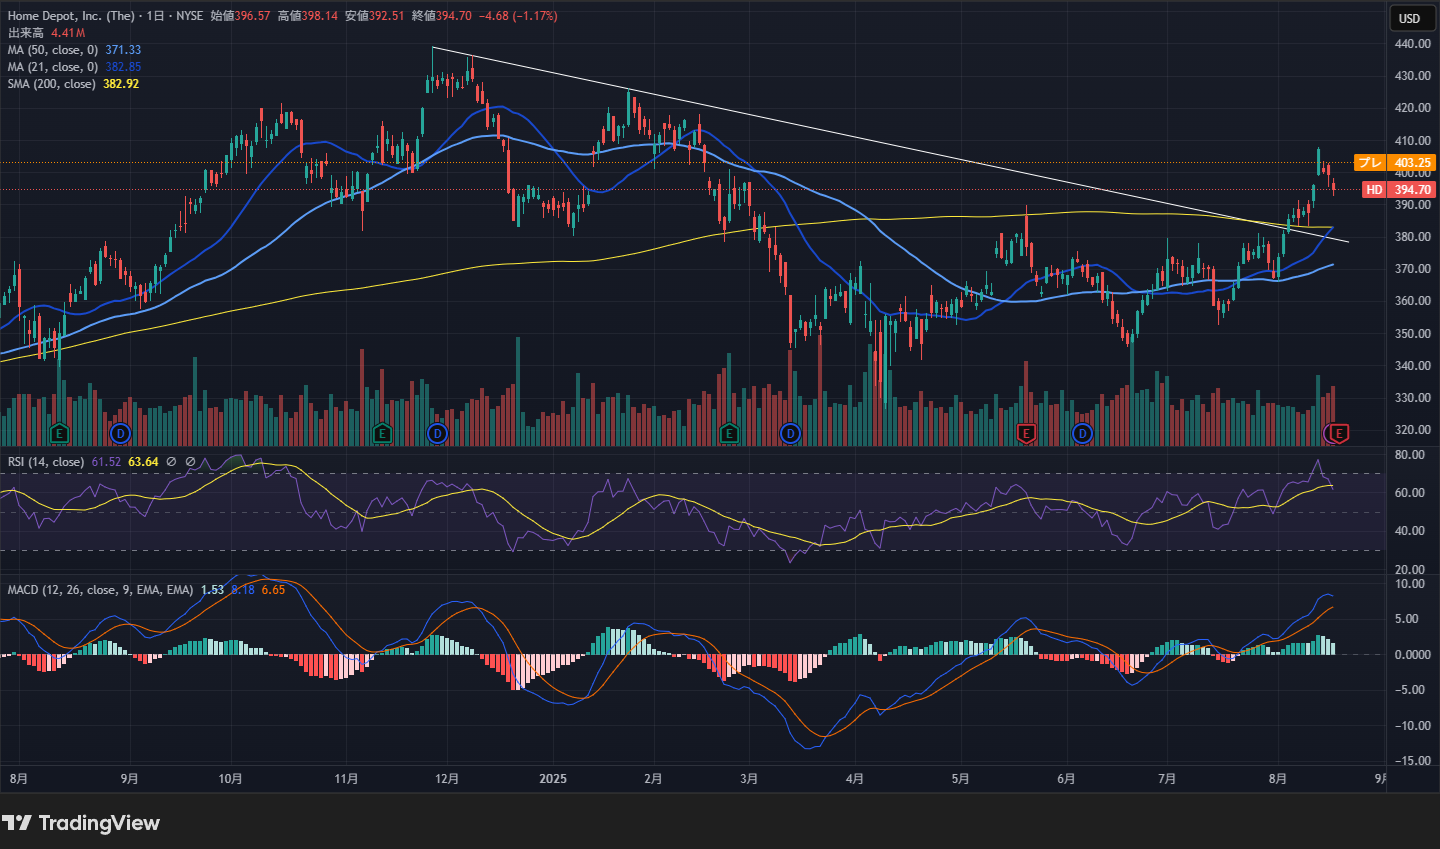Viewport: 1440px width, 849px height.
Task: Click the 高値398.14 high value
Action: coord(307,16)
